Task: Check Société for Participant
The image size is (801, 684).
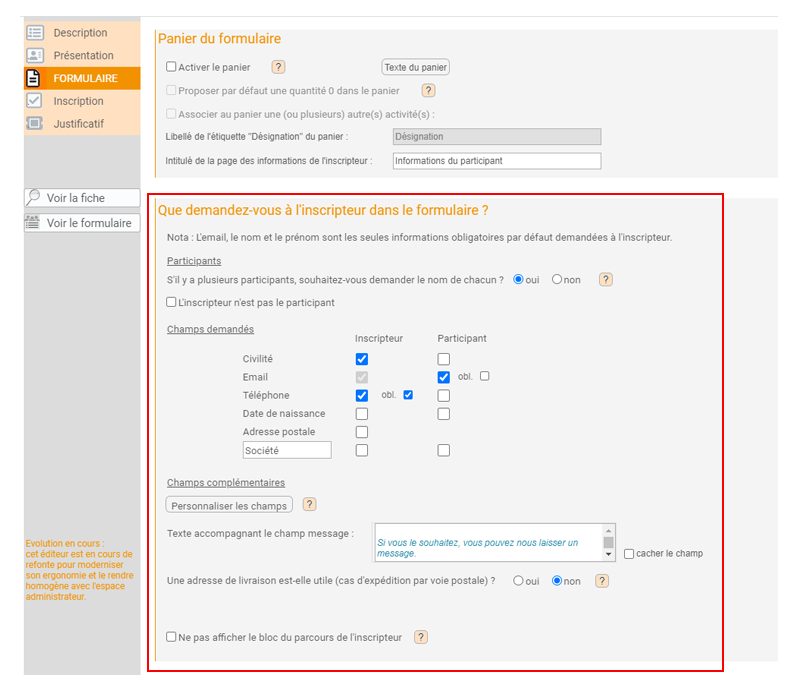Action: pos(443,451)
